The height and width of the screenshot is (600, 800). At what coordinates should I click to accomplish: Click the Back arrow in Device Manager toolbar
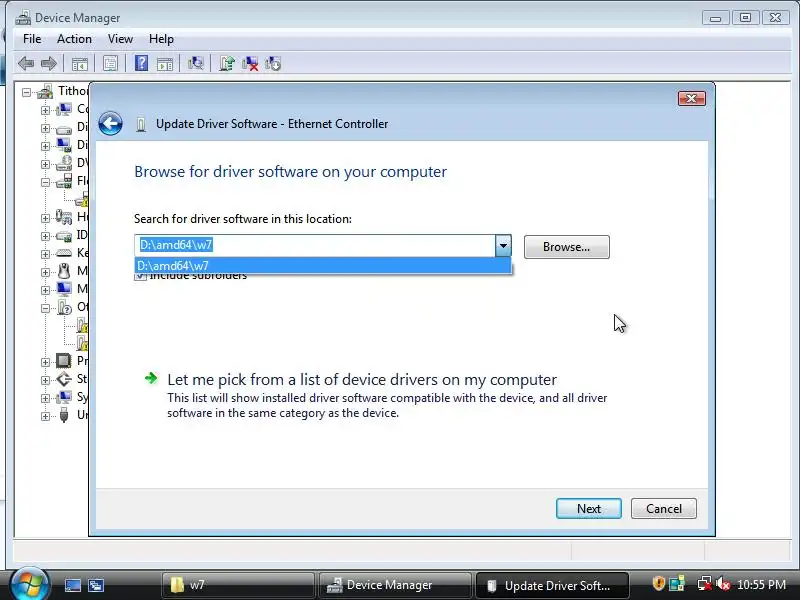[26, 64]
